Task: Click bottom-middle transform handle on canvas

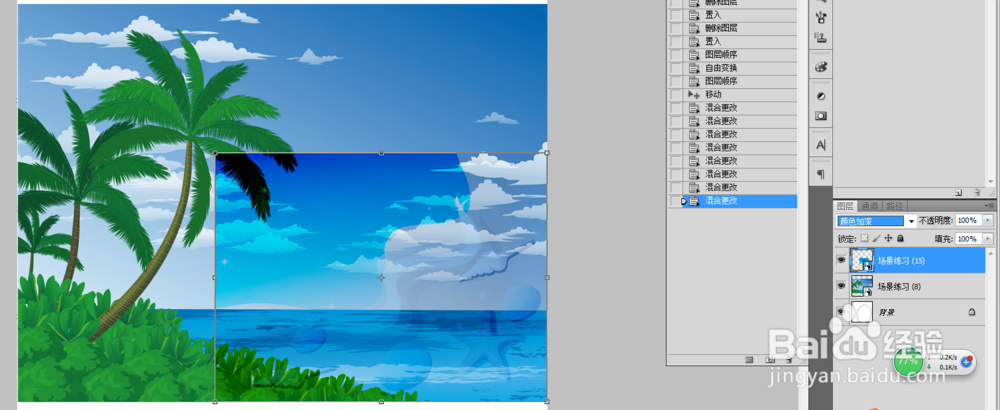Action: (x=381, y=402)
